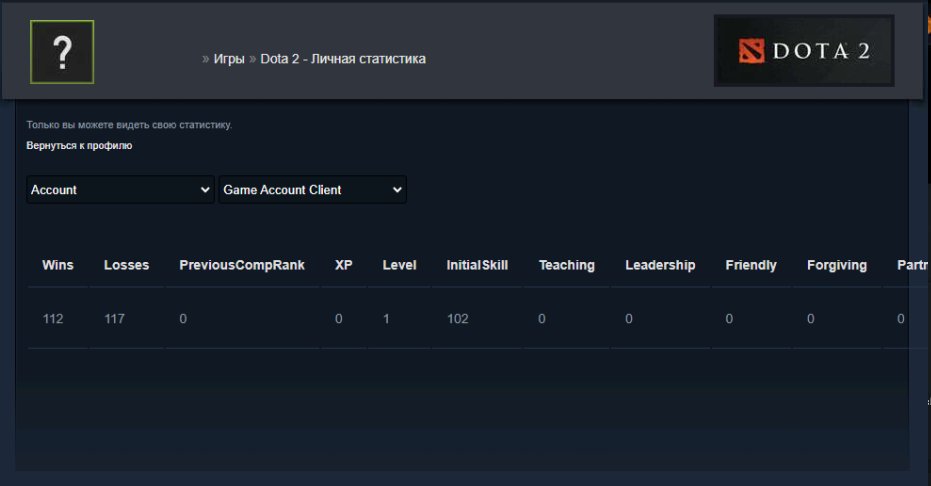
Task: Select the PreviousCompRank column header
Action: [242, 265]
